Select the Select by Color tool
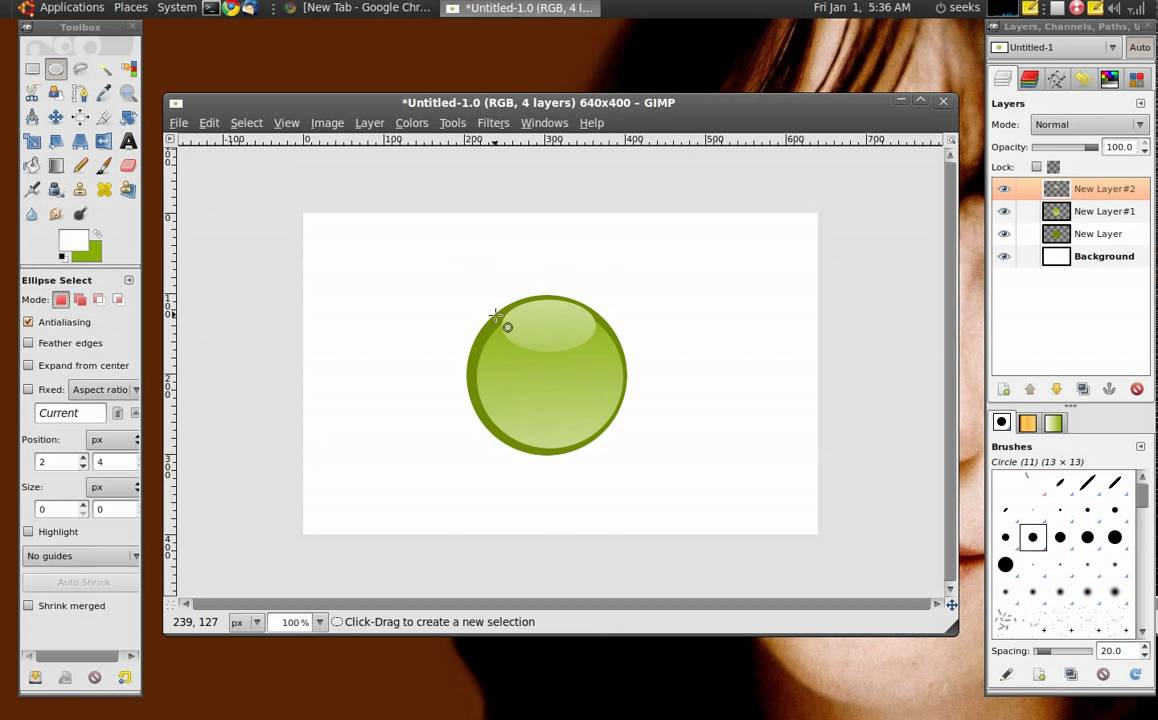Image resolution: width=1158 pixels, height=720 pixels. [x=129, y=69]
